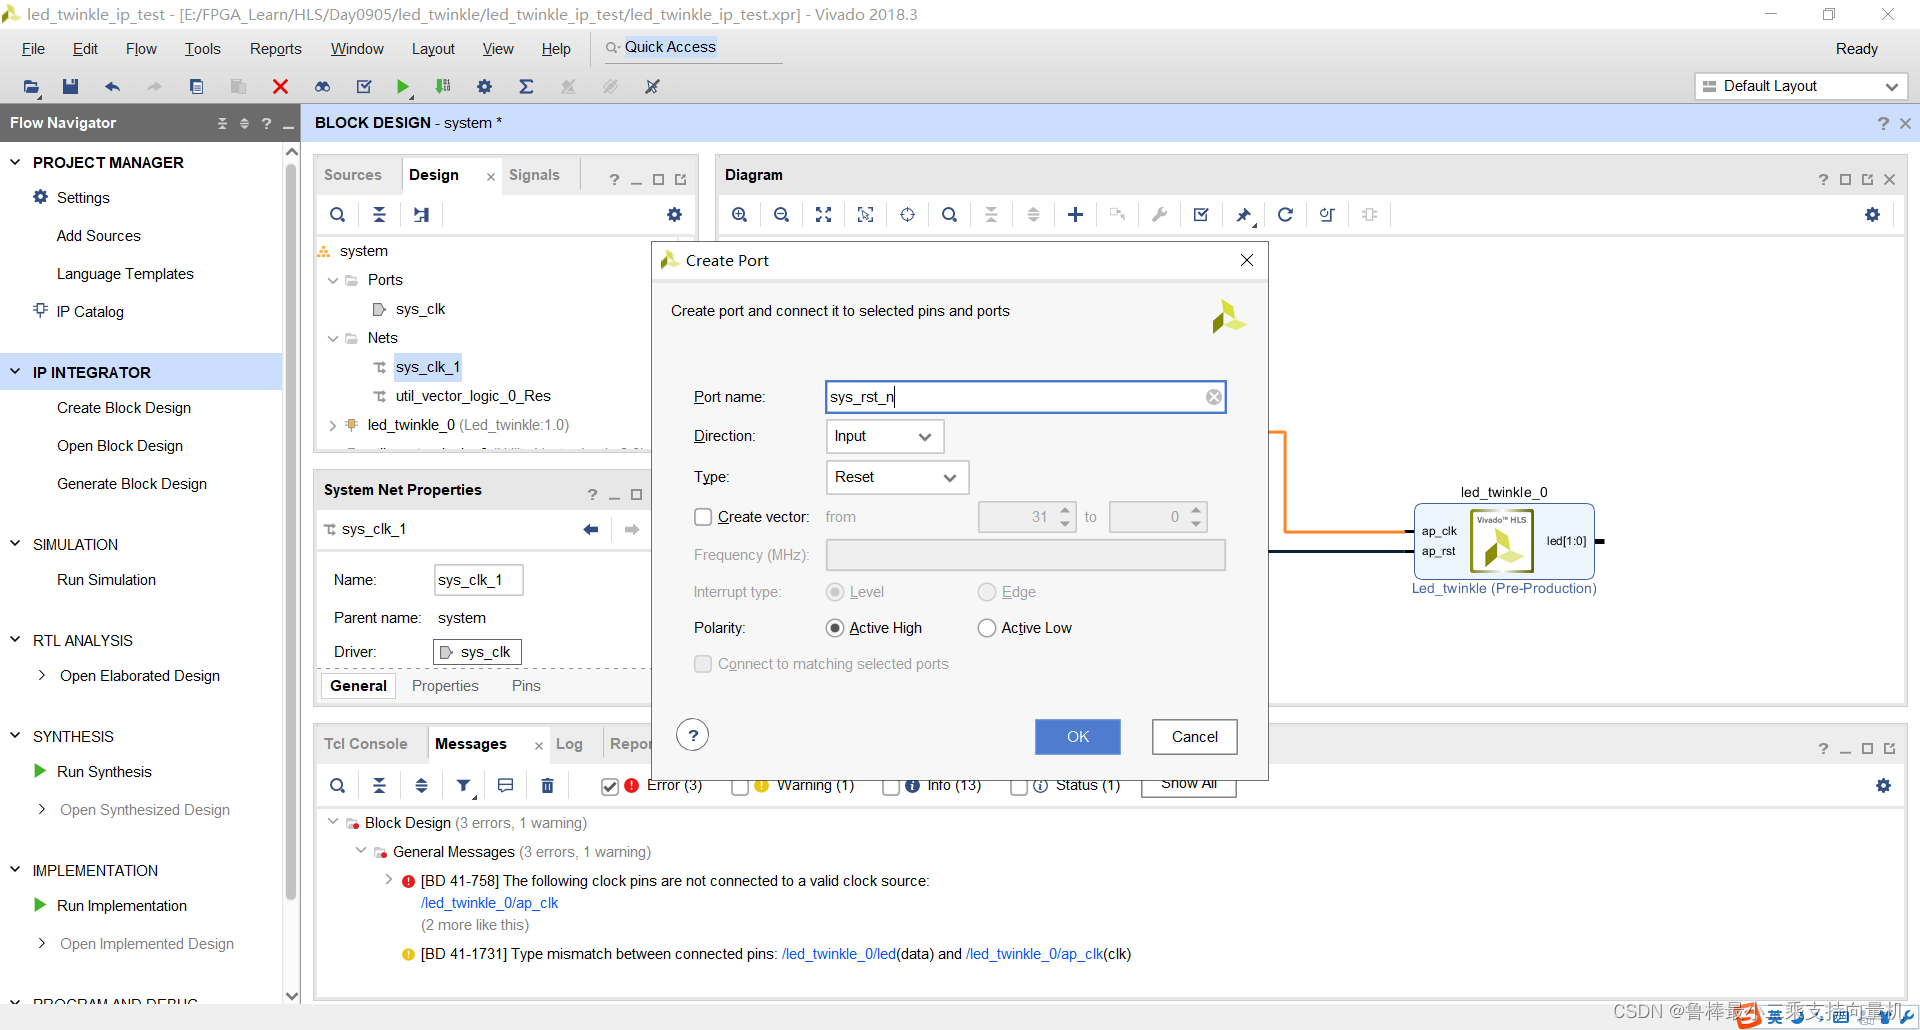Expand Open Elaborated Design

coord(41,675)
